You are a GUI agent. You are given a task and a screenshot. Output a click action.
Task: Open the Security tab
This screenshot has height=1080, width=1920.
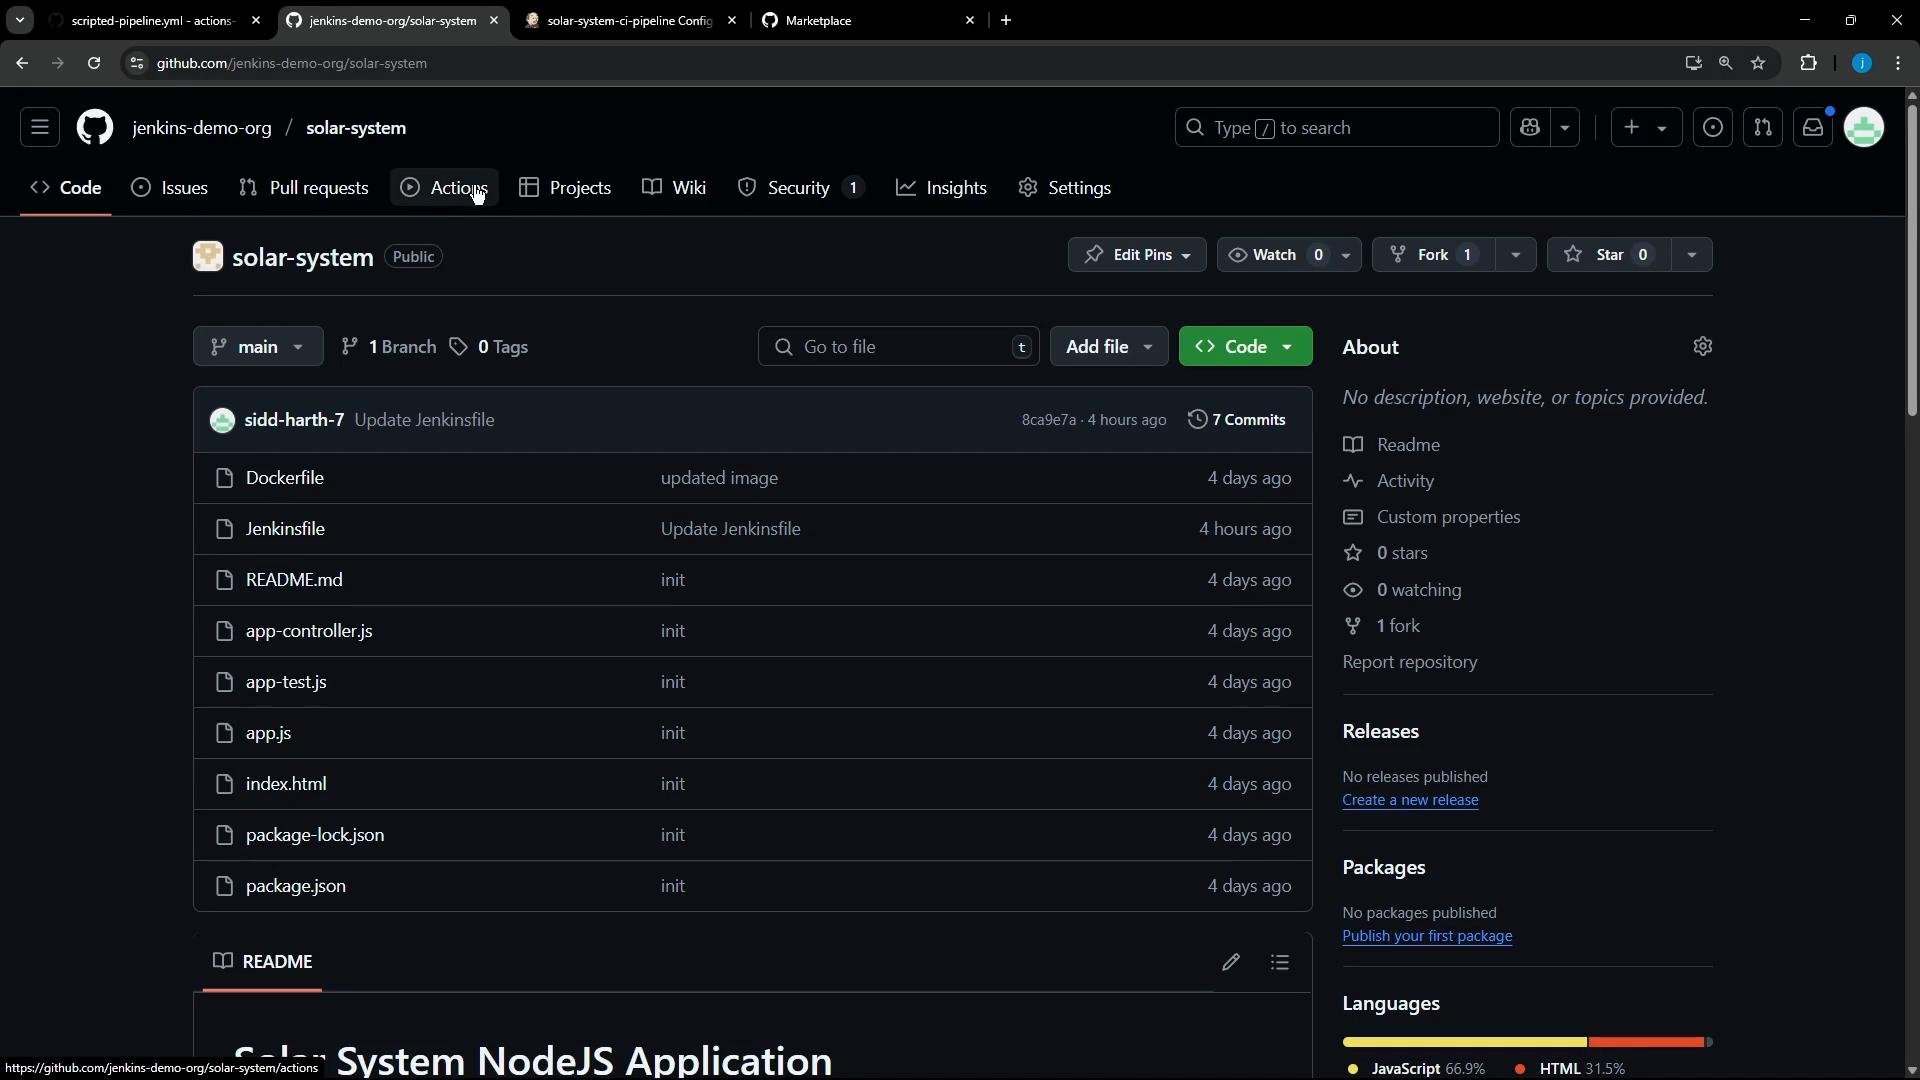pyautogui.click(x=801, y=188)
